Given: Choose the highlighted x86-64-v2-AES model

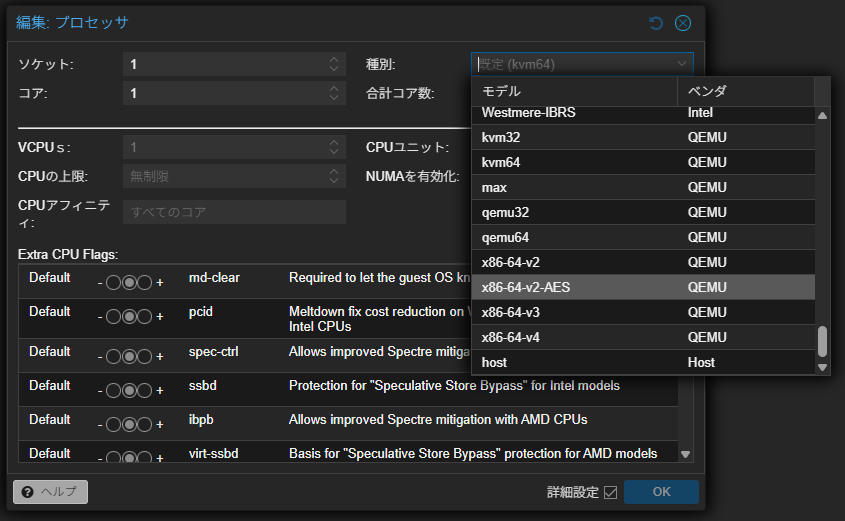Looking at the screenshot, I should coord(643,287).
